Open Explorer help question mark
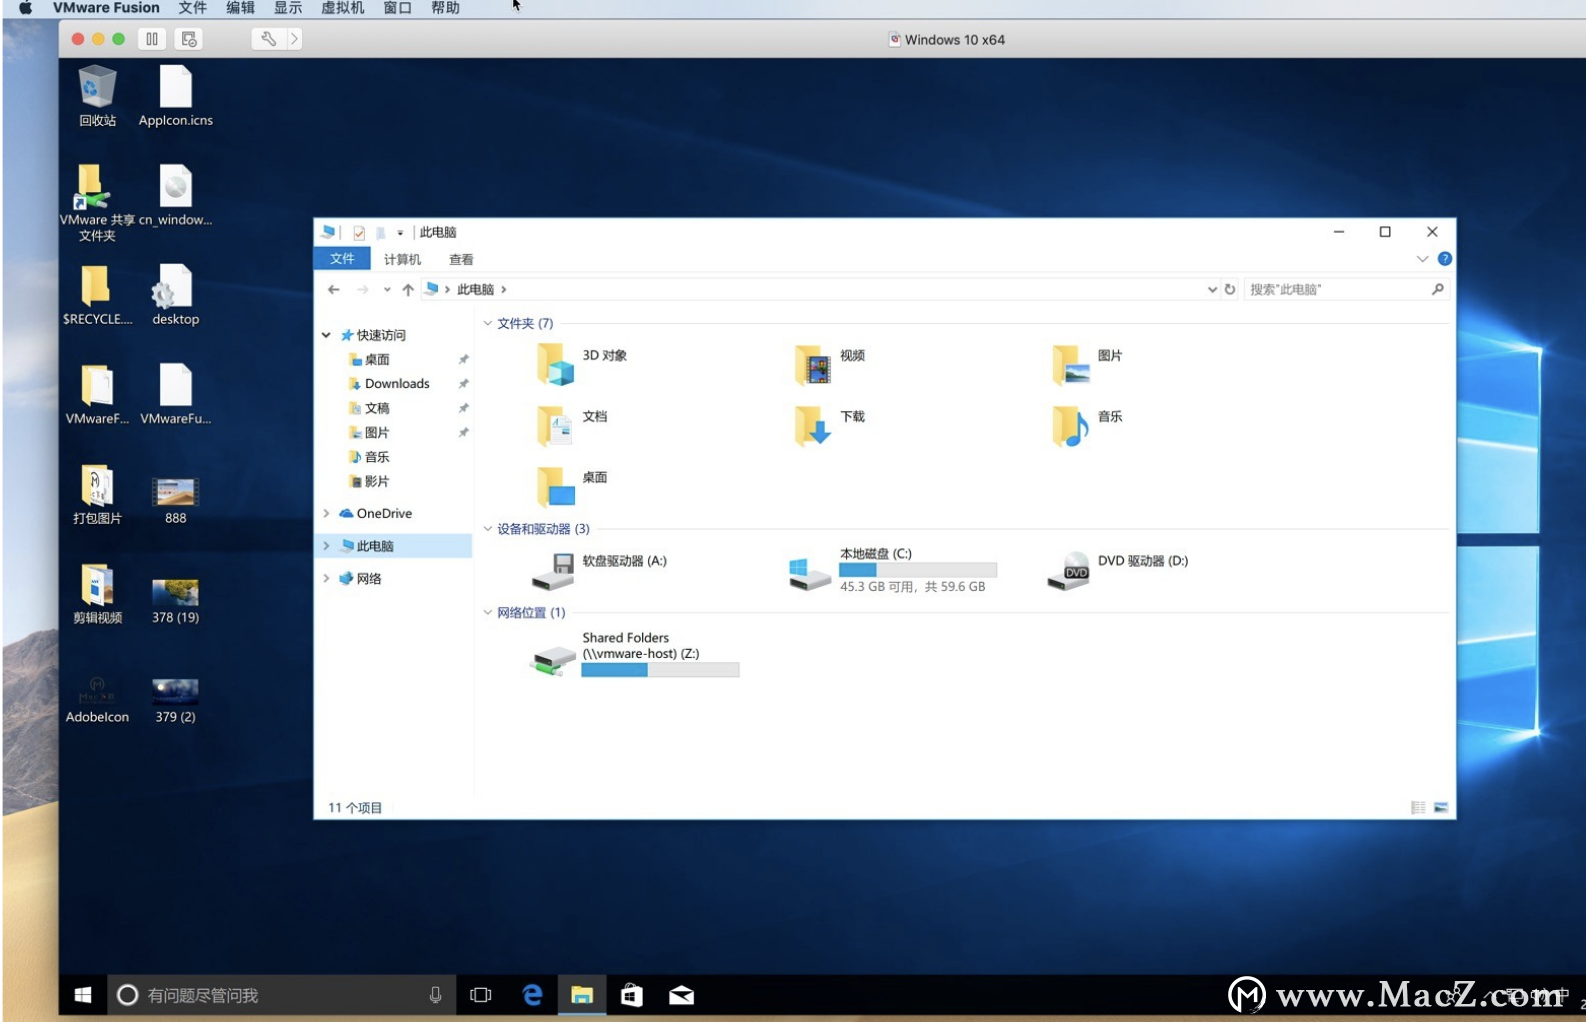 coord(1444,259)
